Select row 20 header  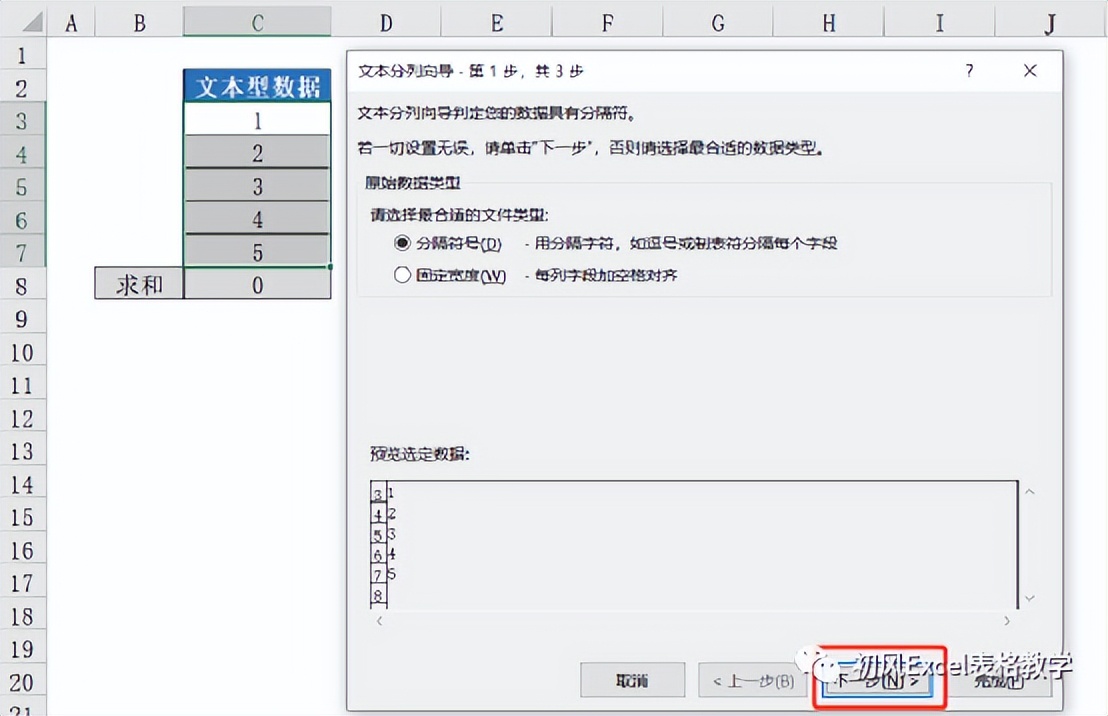22,682
